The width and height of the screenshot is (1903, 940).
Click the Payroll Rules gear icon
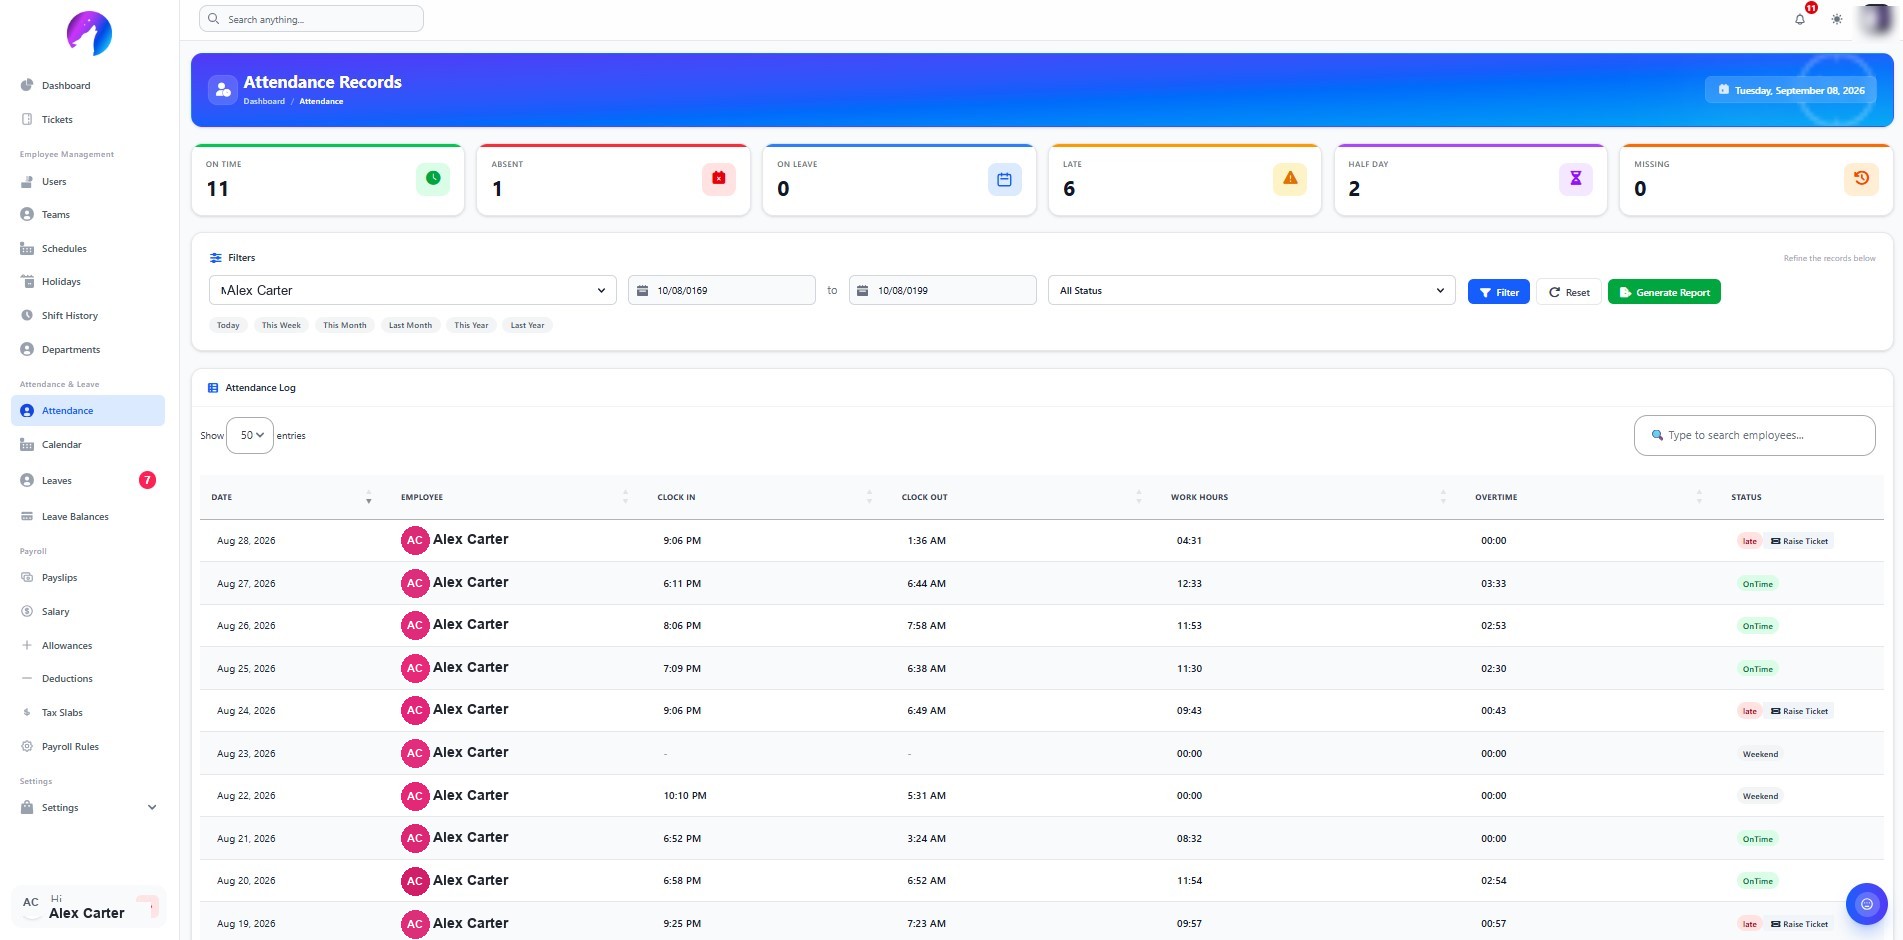point(27,746)
